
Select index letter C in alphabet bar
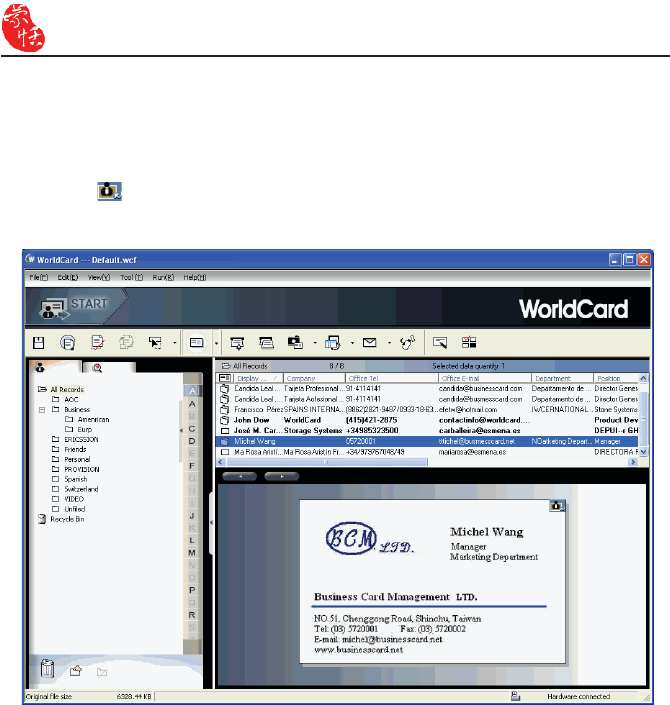(x=192, y=428)
